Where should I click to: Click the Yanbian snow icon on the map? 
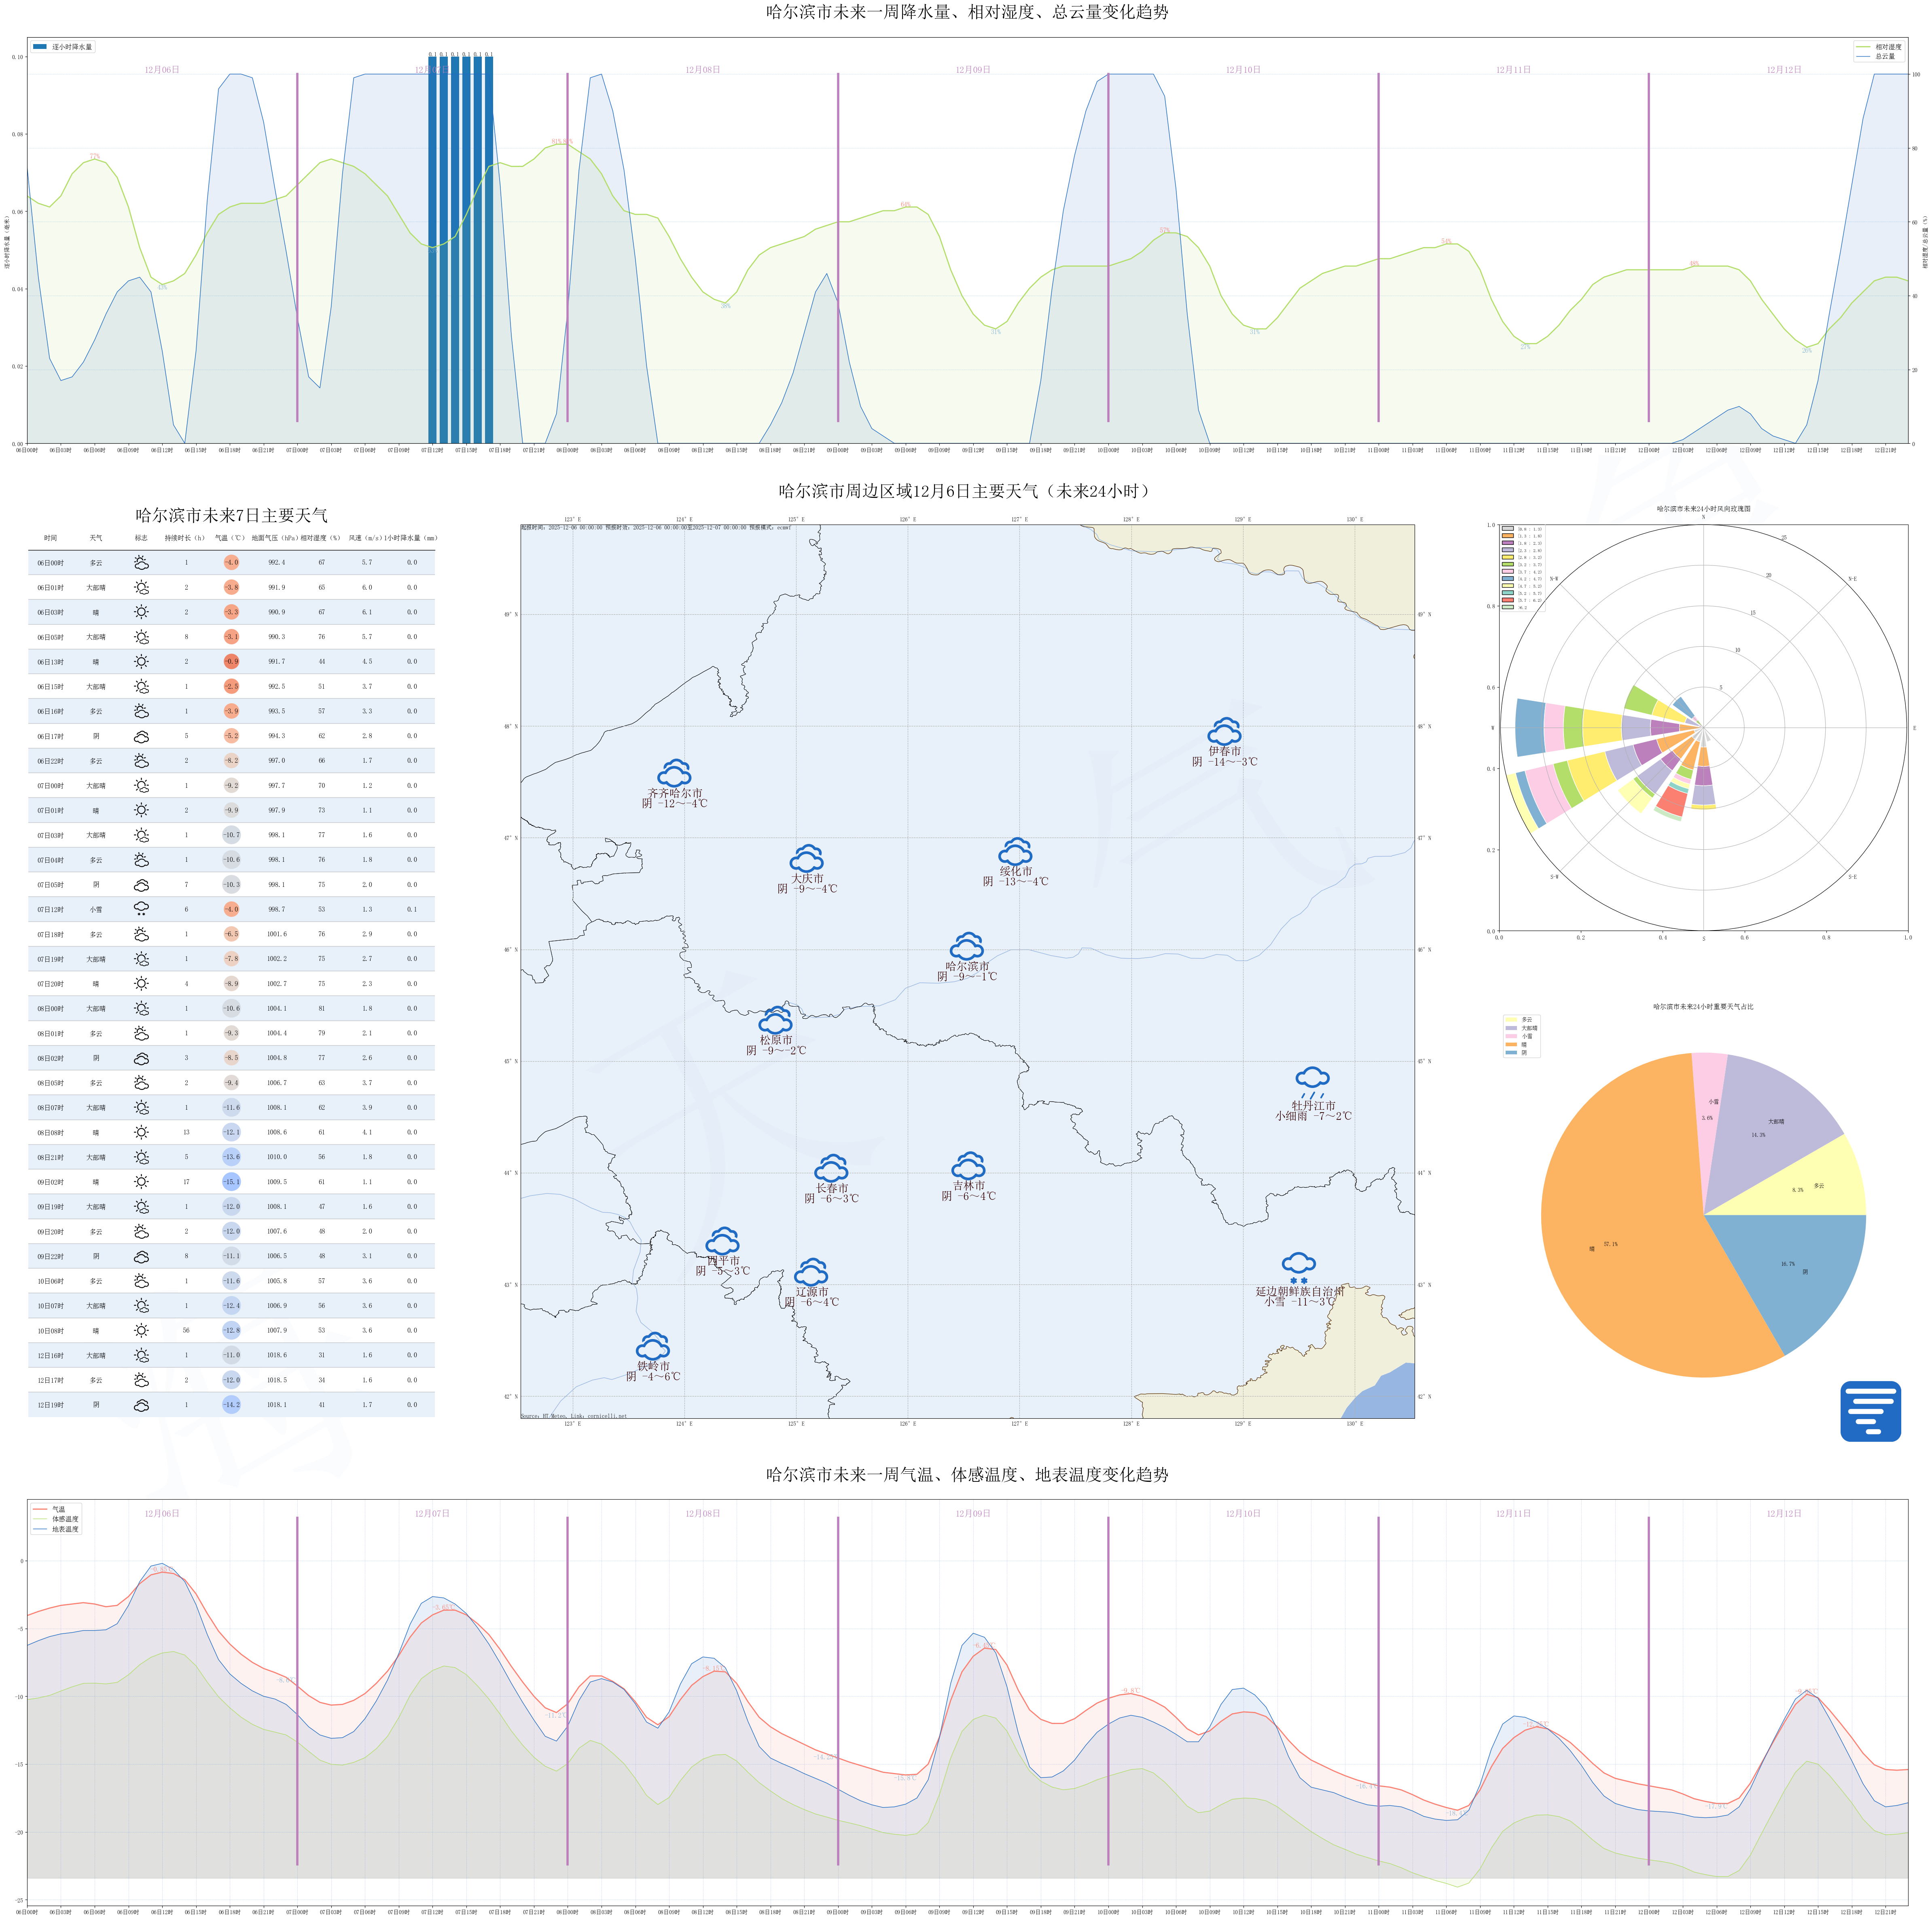[x=1298, y=1268]
